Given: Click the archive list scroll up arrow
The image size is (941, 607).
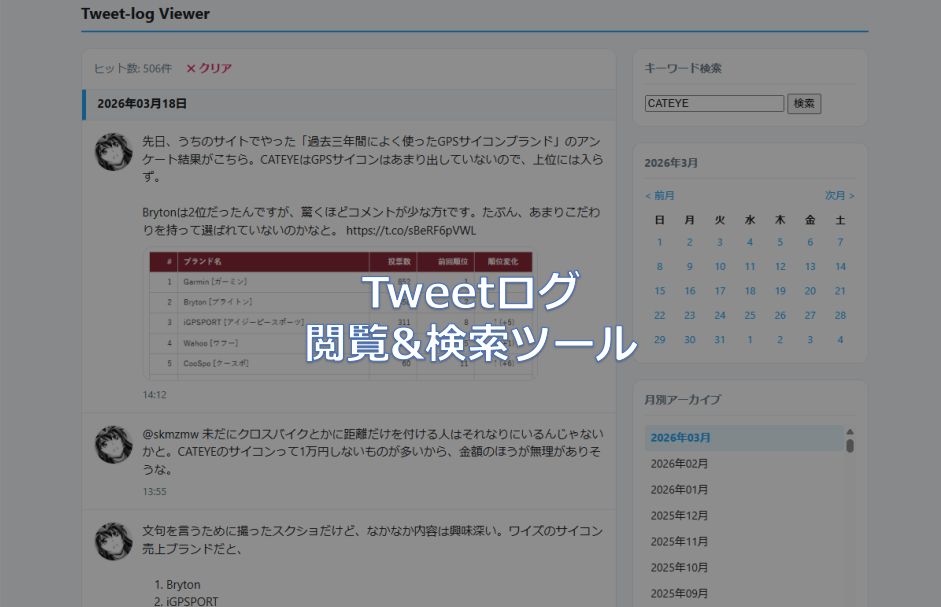Looking at the screenshot, I should pos(850,432).
